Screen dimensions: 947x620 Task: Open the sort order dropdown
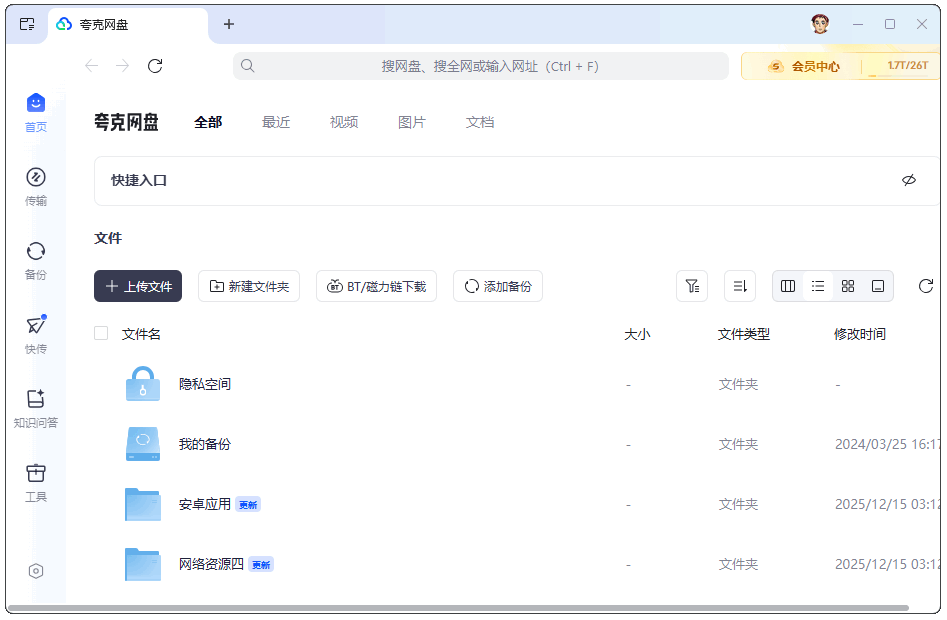[740, 286]
